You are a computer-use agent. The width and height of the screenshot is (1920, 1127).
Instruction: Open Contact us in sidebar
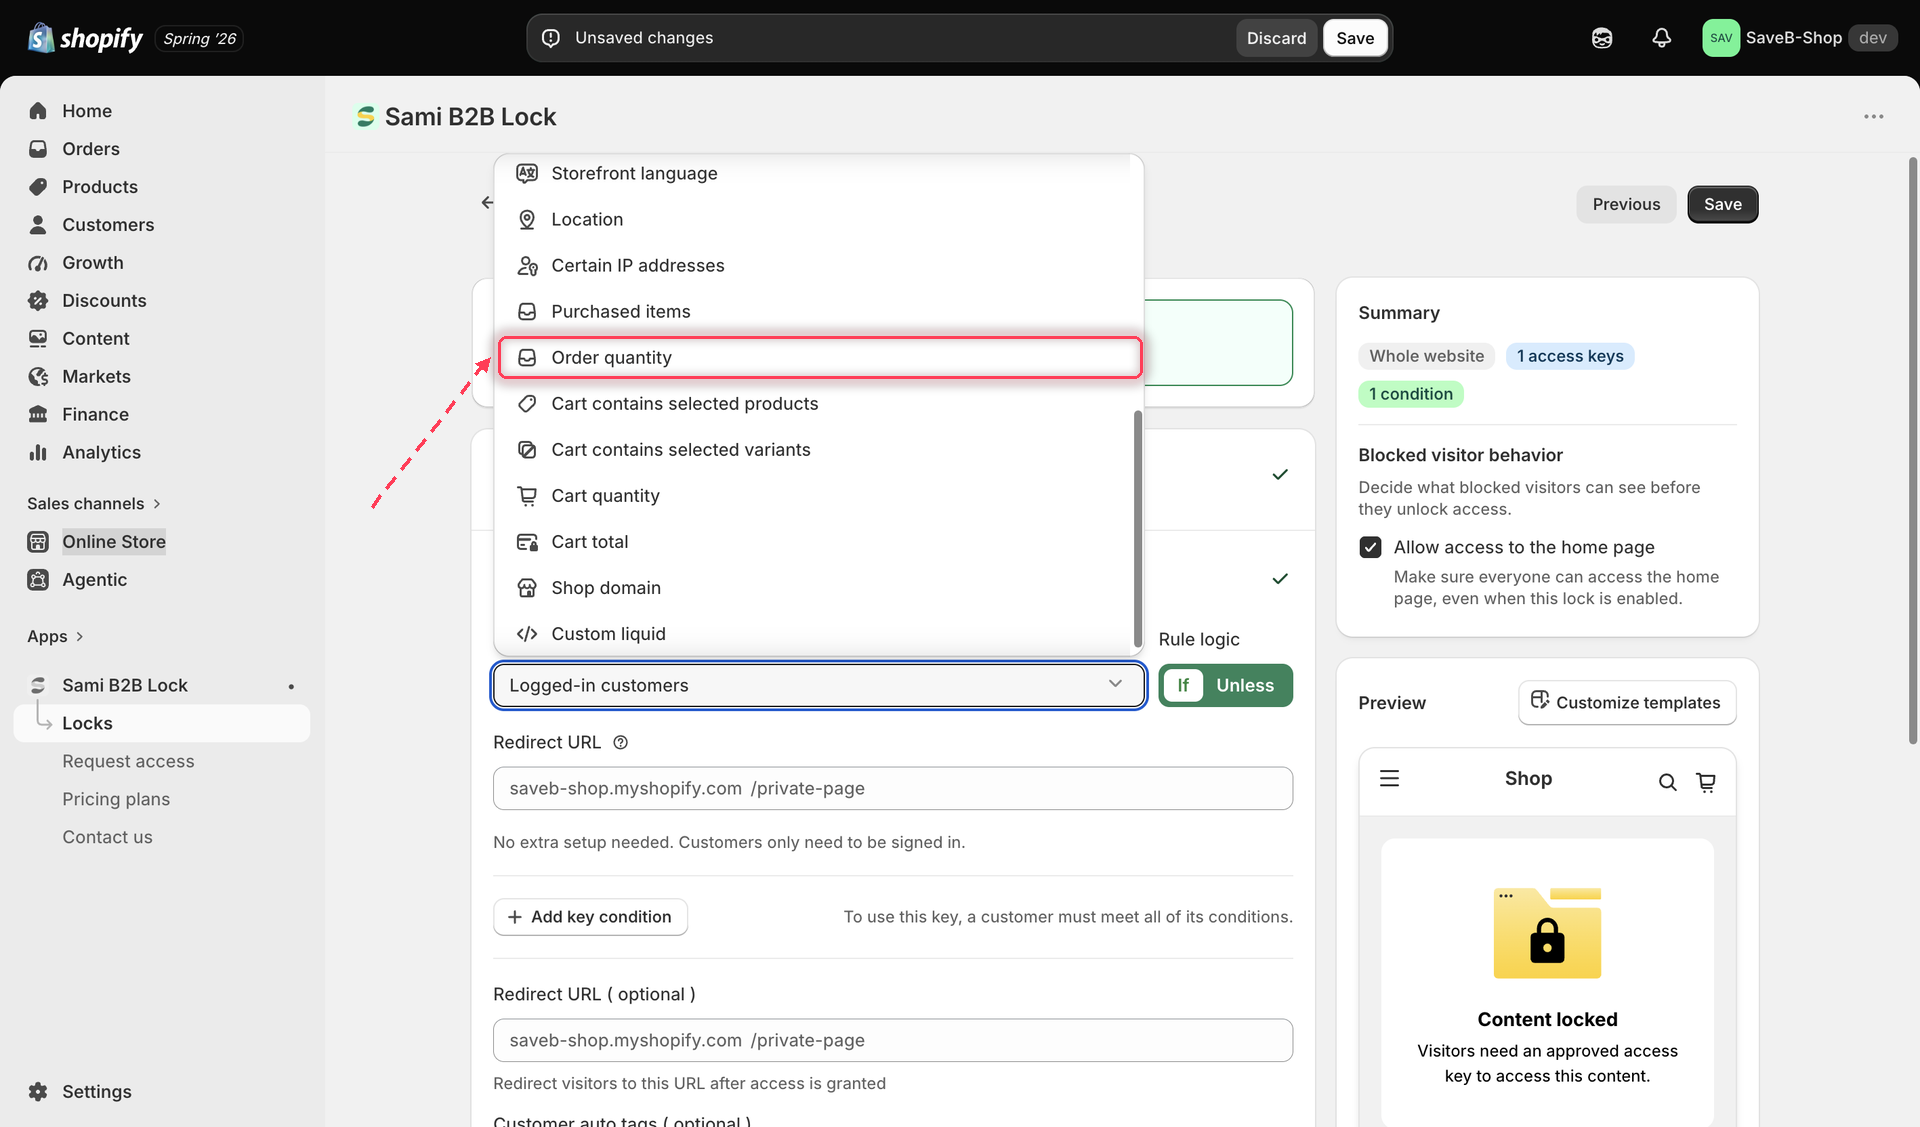click(107, 838)
